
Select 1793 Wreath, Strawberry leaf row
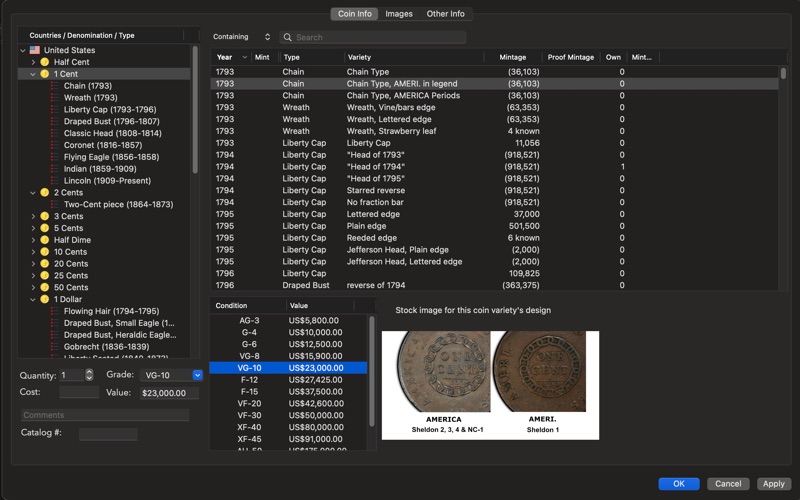tap(494, 131)
